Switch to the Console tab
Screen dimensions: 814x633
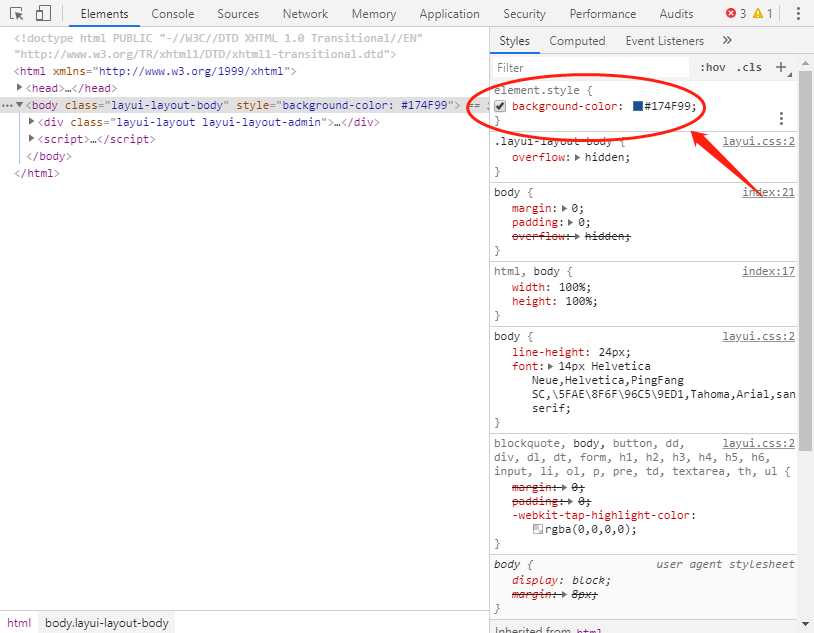point(173,14)
